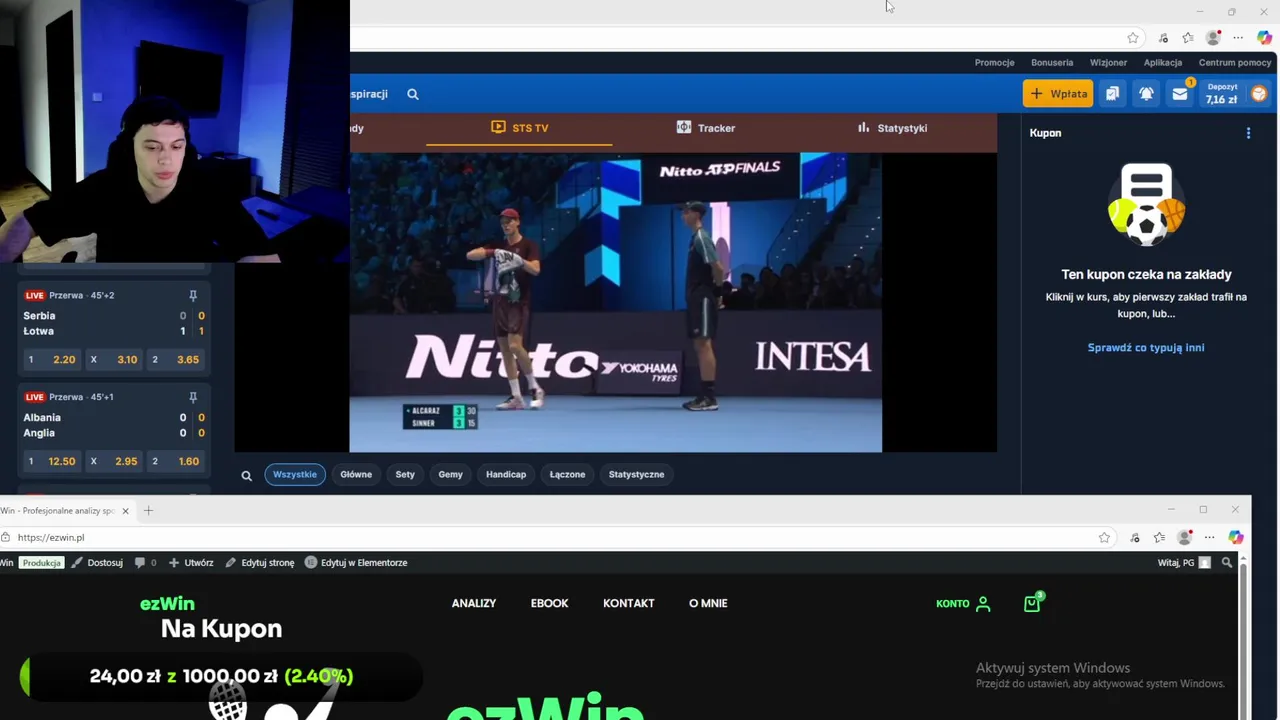Pick Anglia win odds 1.60

pyautogui.click(x=176, y=461)
